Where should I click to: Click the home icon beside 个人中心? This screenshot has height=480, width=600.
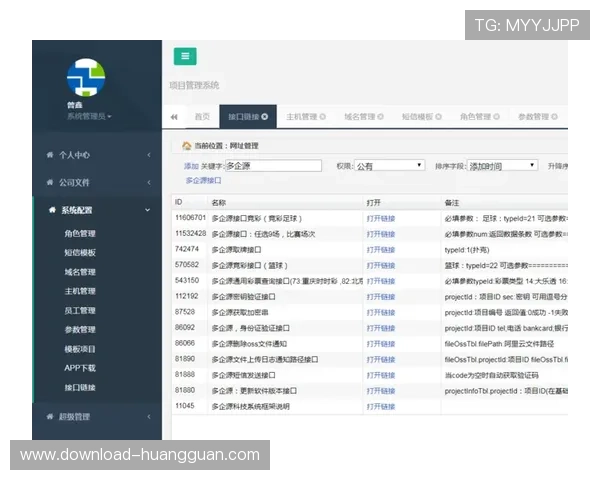pyautogui.click(x=50, y=155)
